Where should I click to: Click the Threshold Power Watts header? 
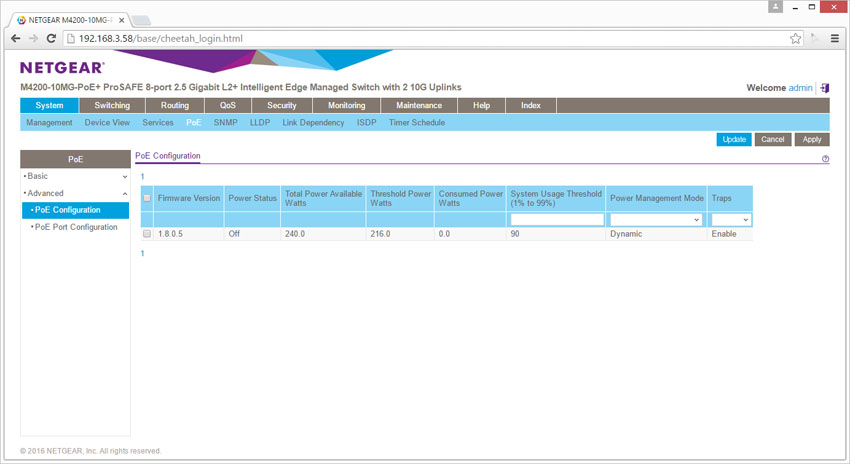401,198
